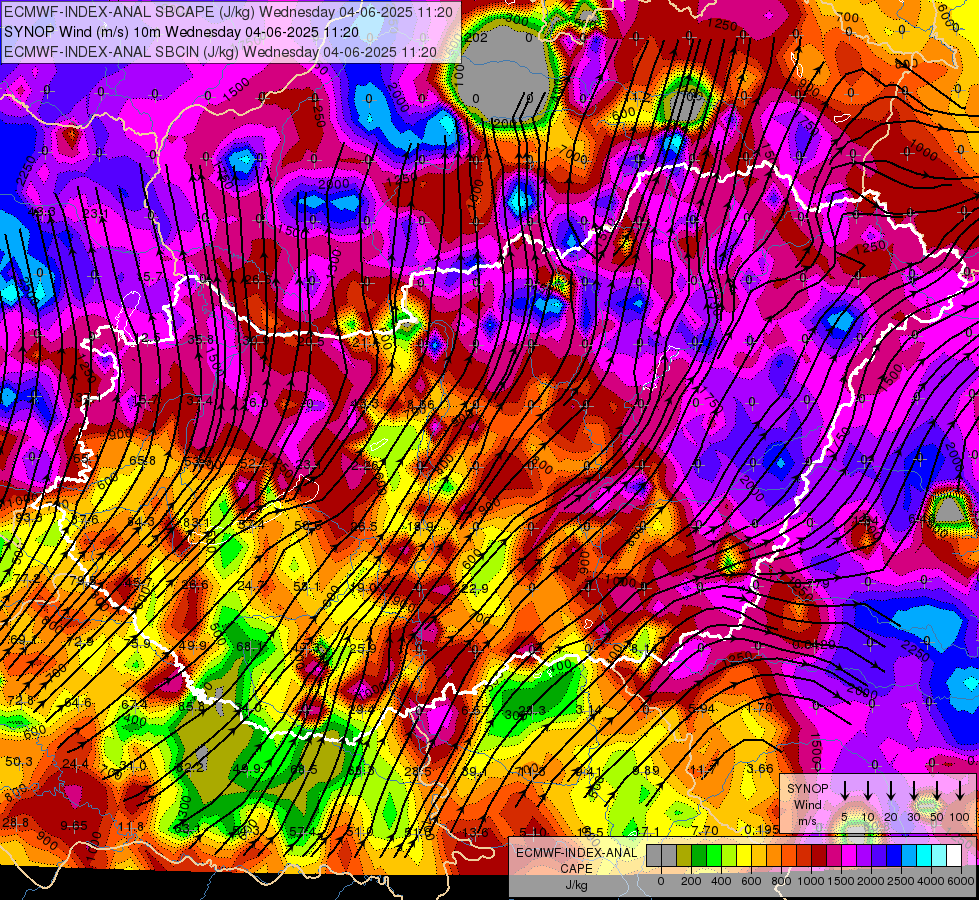Click the 6000 tick label on the CAPE scale
Viewport: 979px width, 900px height.
[961, 881]
